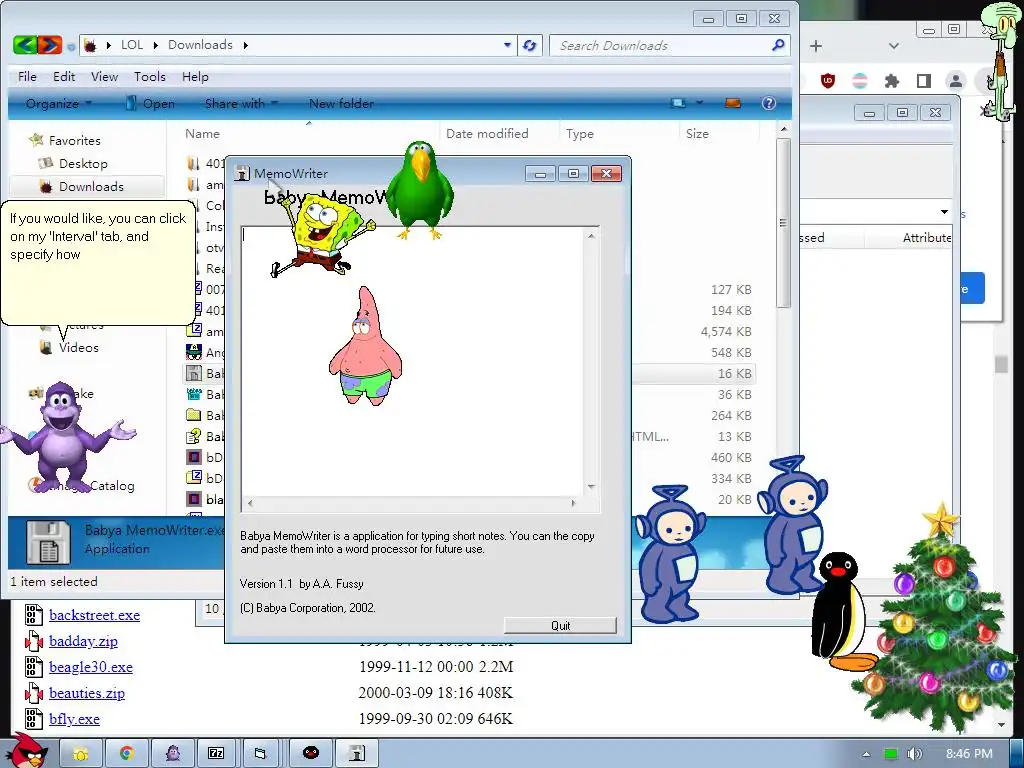This screenshot has height=768, width=1024.
Task: Open the address bar history dropdown
Action: tap(507, 45)
